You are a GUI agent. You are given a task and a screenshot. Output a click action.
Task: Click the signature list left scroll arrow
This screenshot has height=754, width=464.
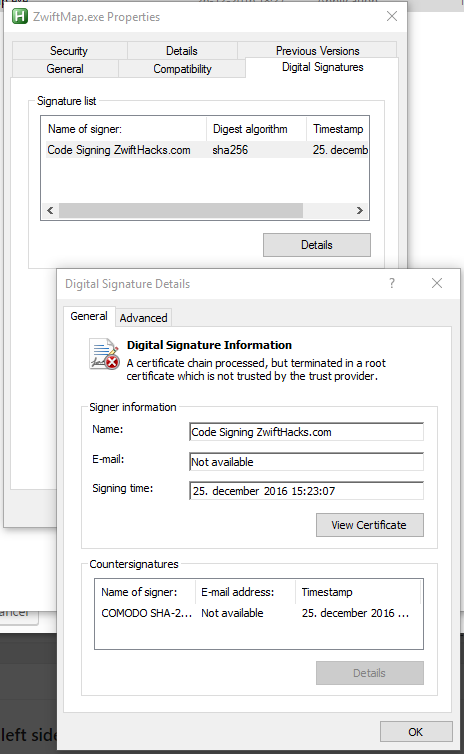click(x=50, y=211)
